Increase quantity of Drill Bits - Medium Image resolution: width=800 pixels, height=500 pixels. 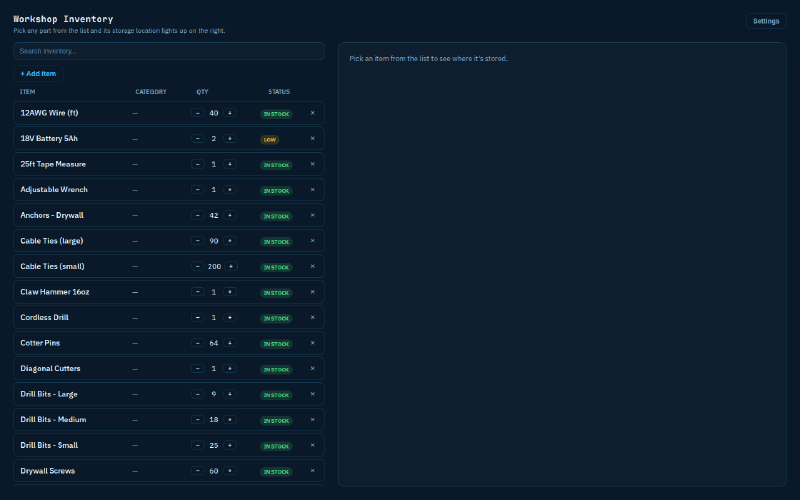tap(230, 419)
